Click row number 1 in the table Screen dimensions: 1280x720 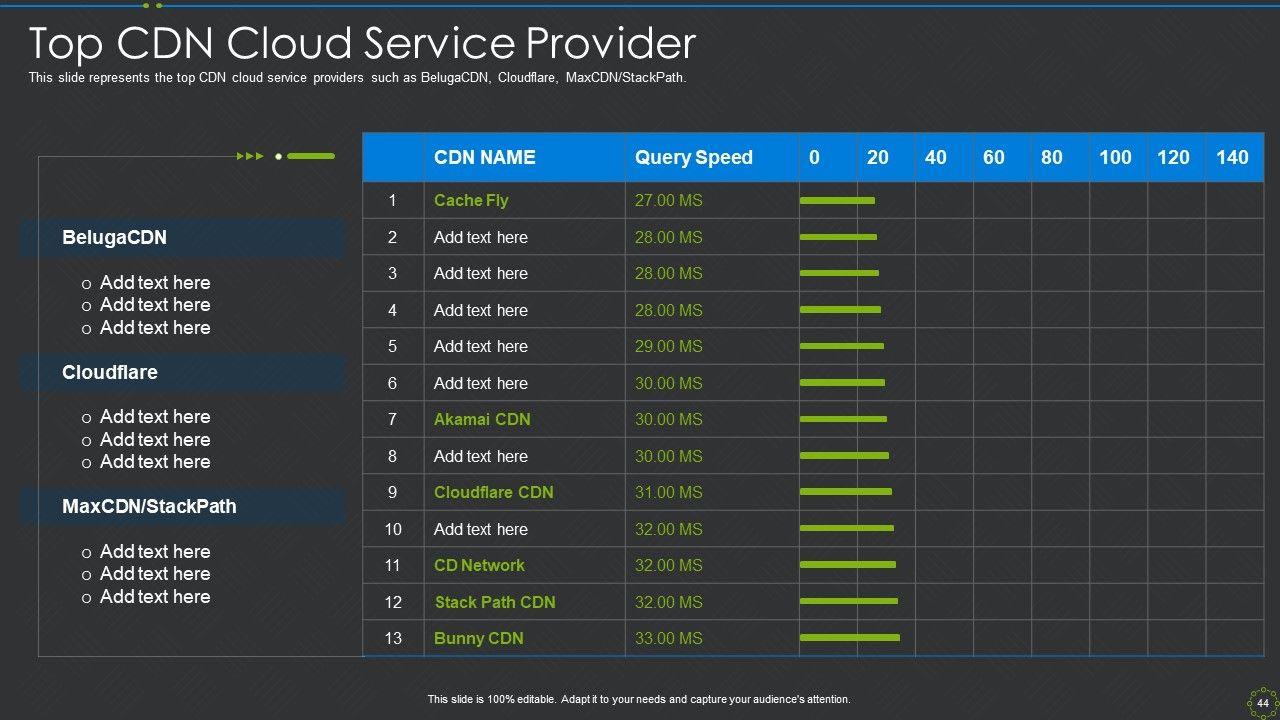[392, 200]
